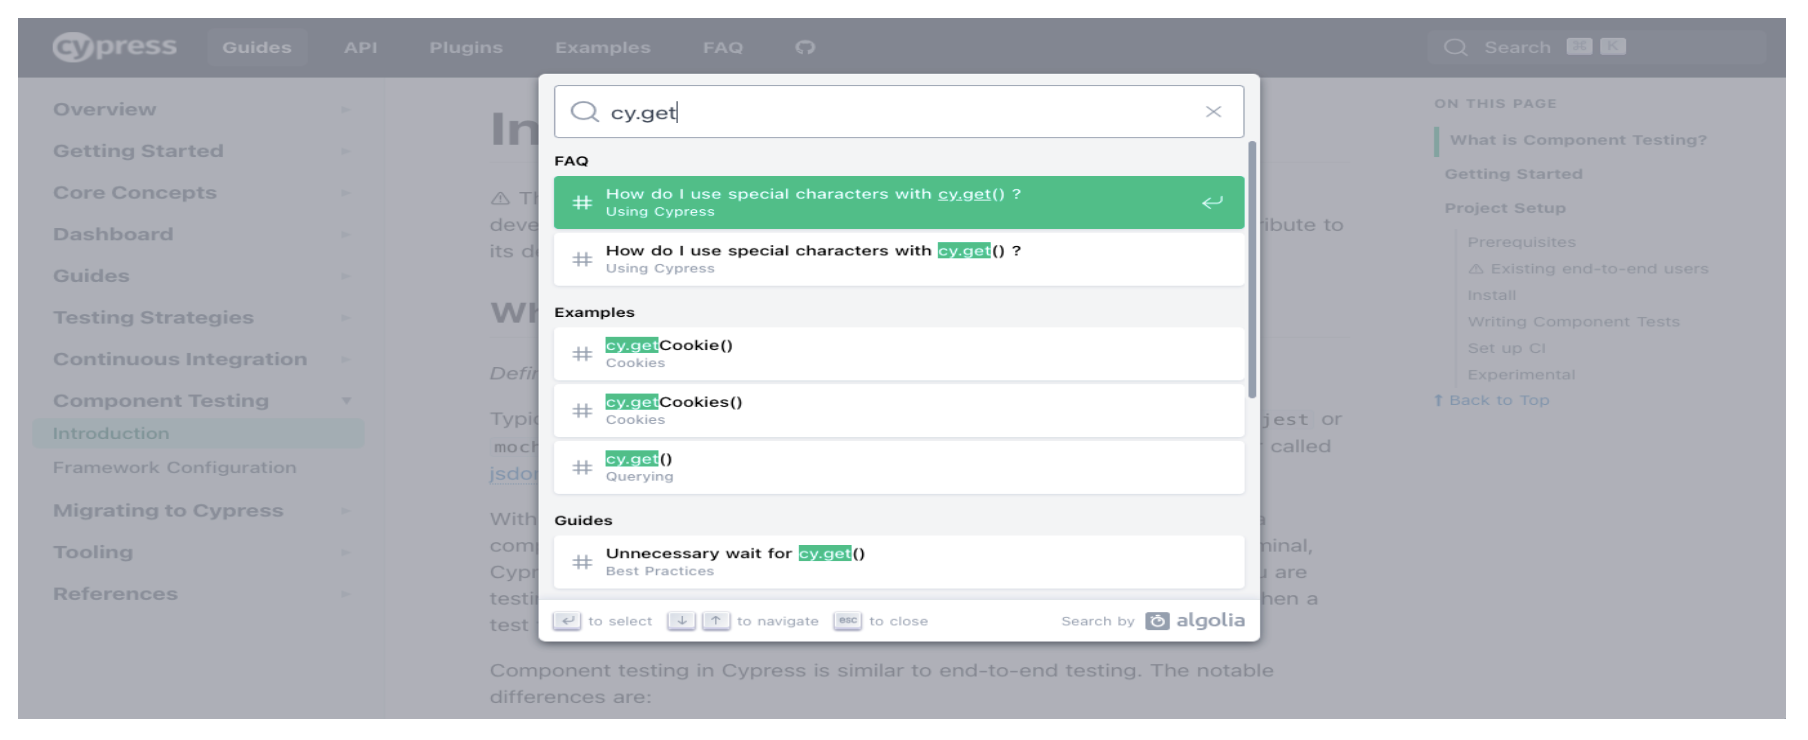The height and width of the screenshot is (740, 1808).
Task: Click the GitHub icon in navbar
Action: (805, 47)
